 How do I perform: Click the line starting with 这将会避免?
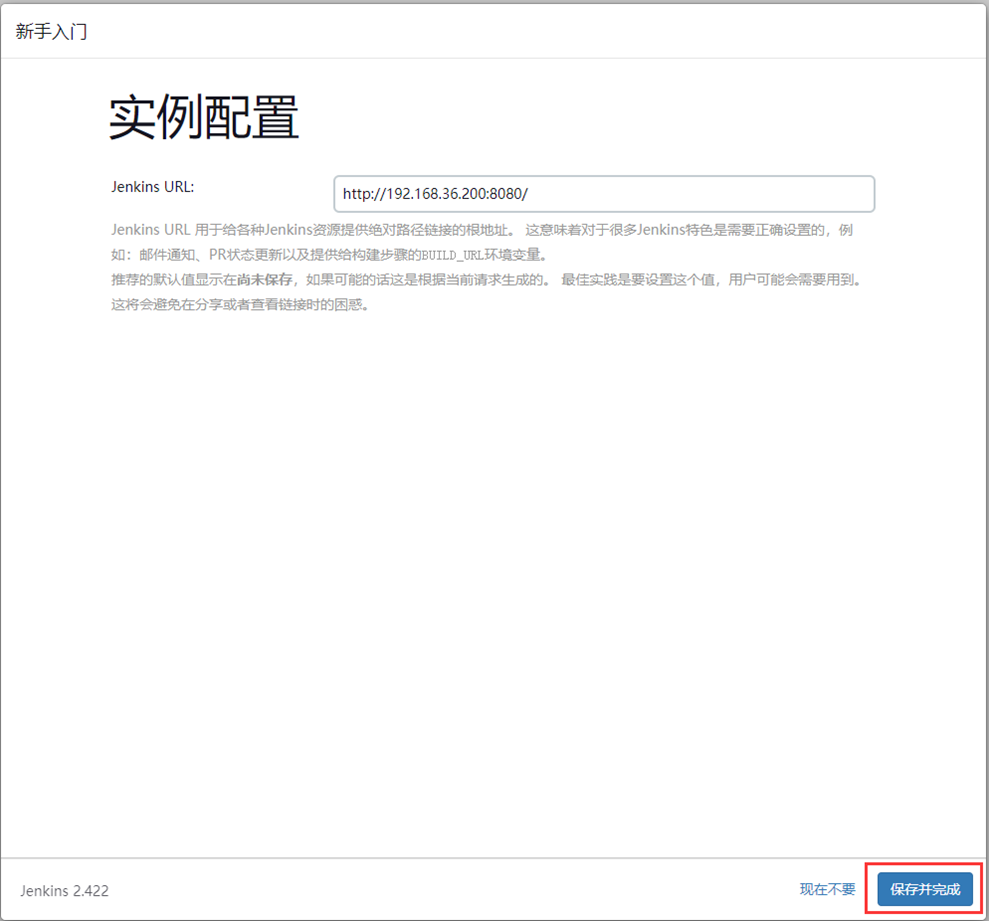(240, 305)
